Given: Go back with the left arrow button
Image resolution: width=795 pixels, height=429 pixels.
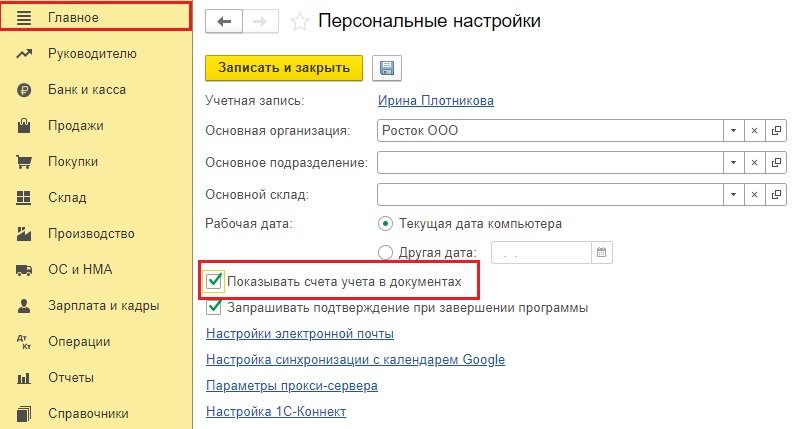Looking at the screenshot, I should 224,21.
